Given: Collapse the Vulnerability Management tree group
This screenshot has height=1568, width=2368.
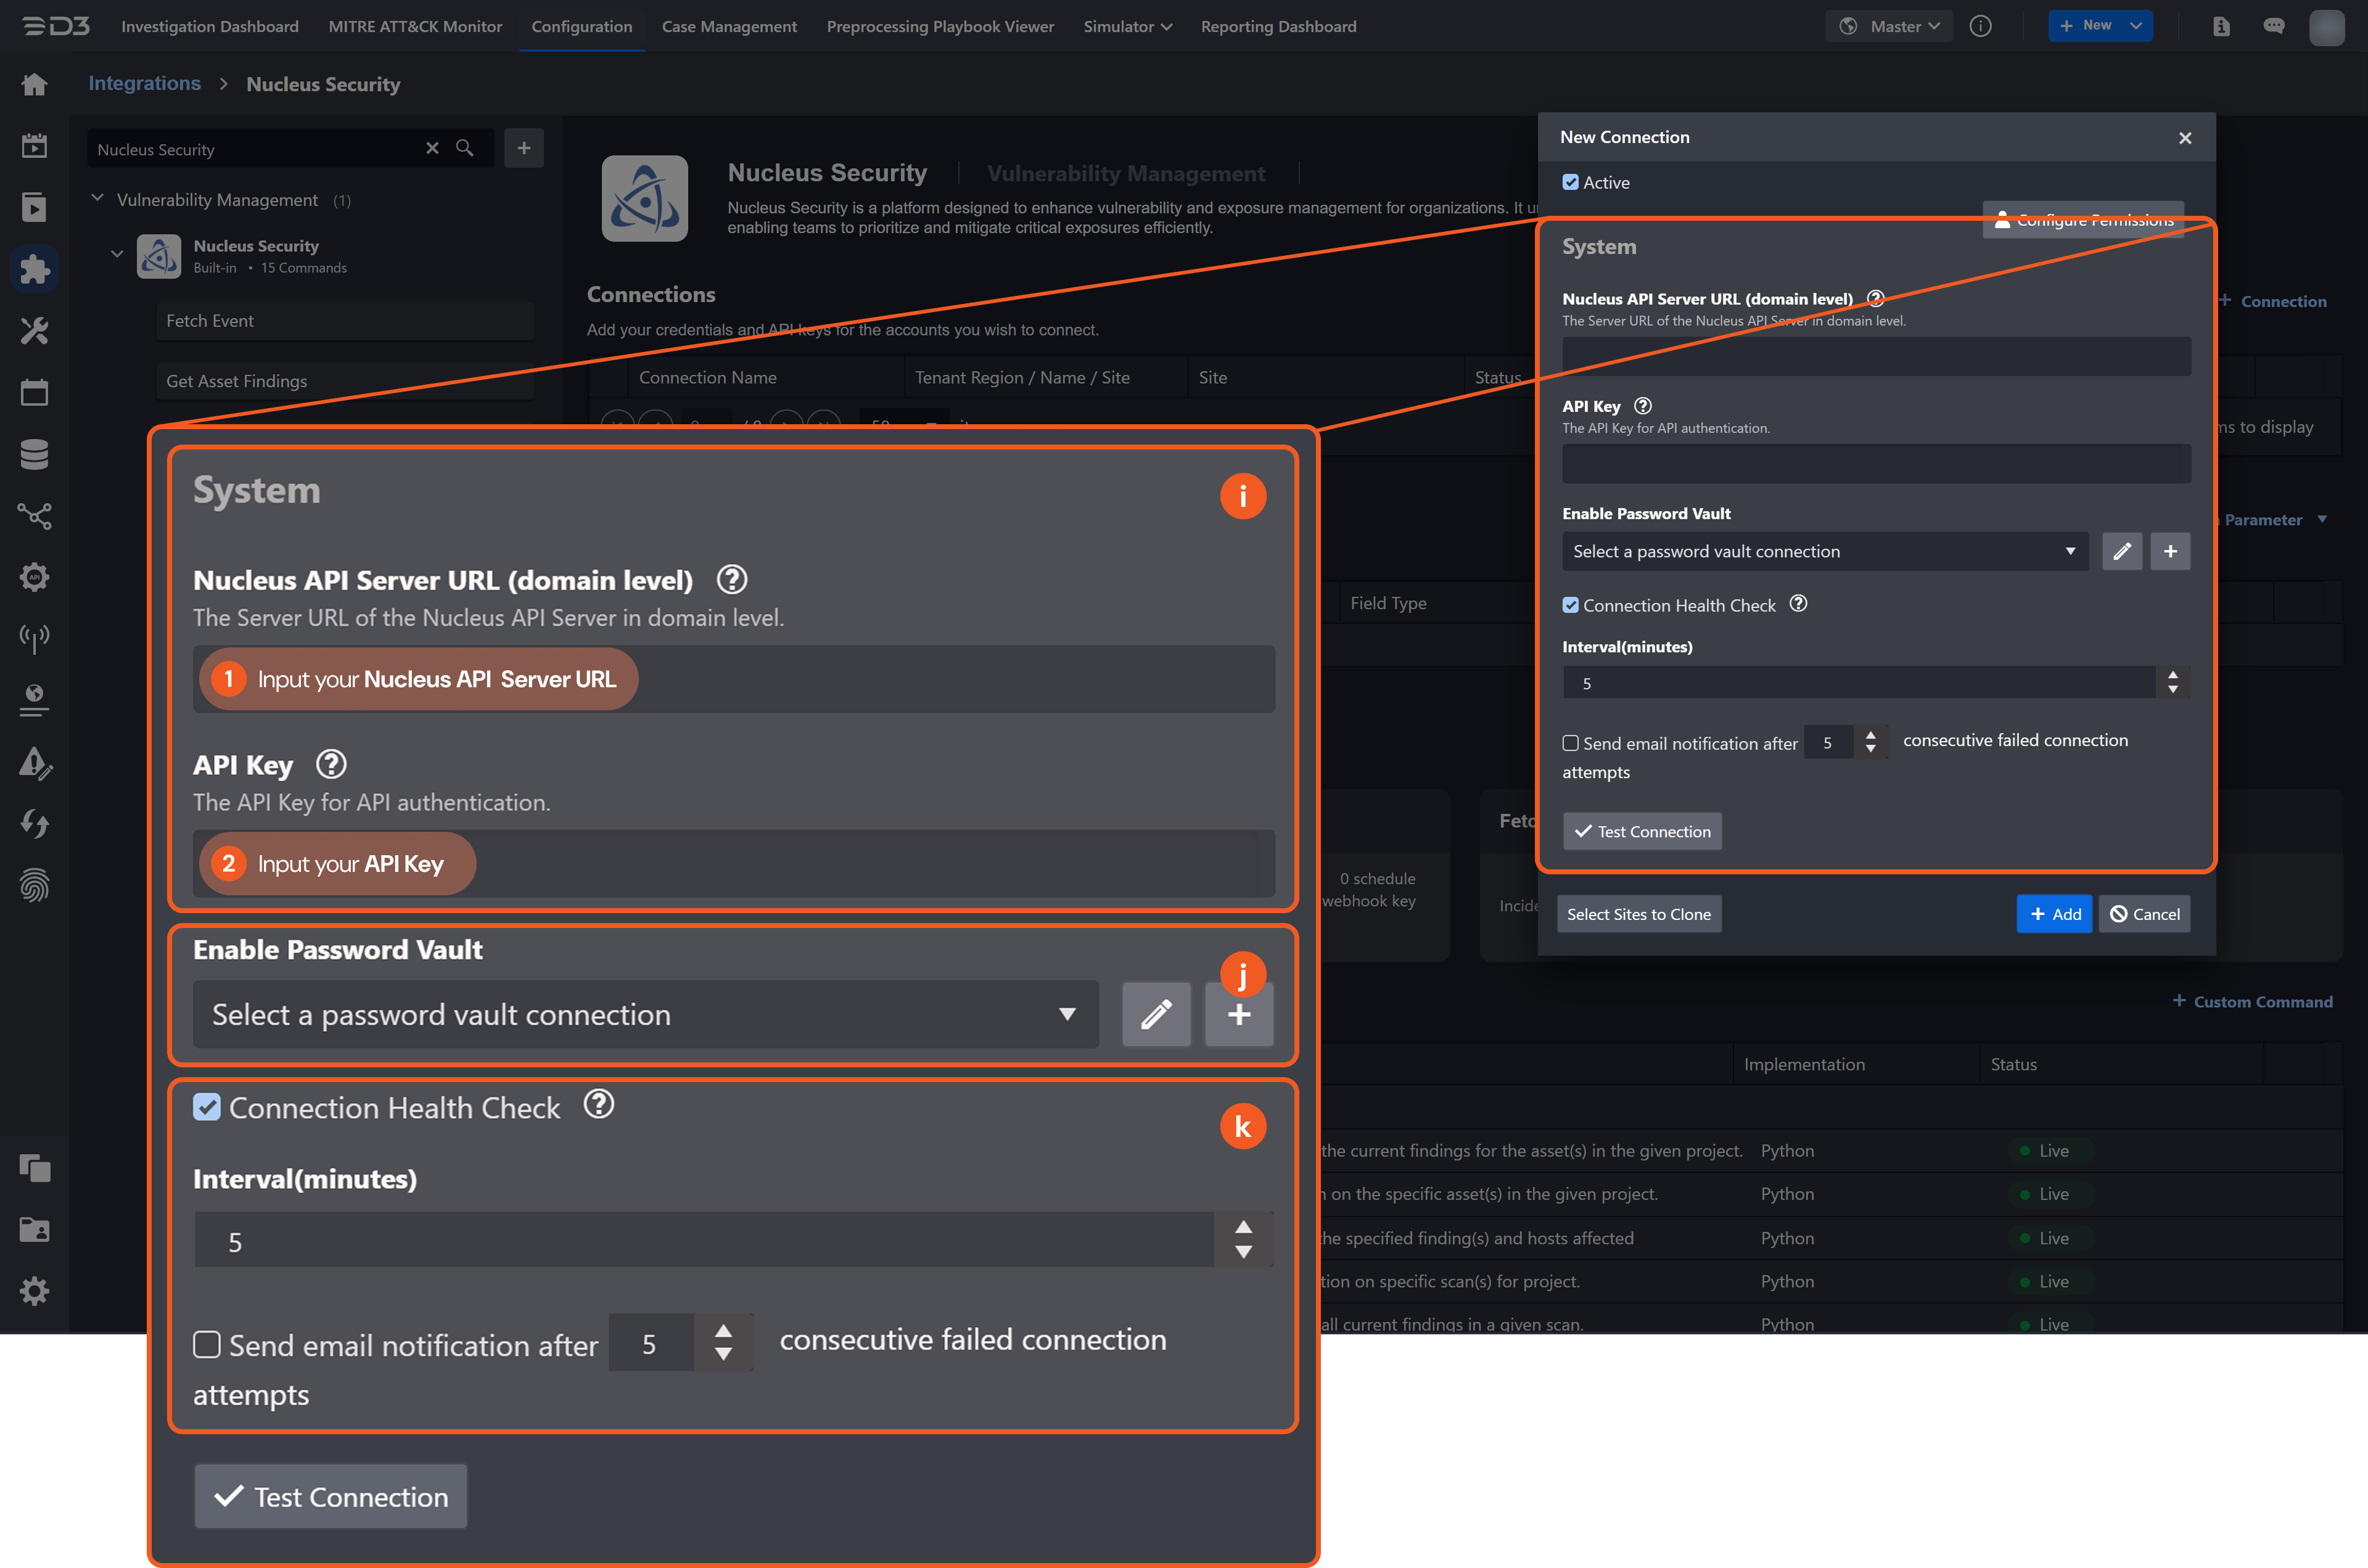Looking at the screenshot, I should 98,199.
